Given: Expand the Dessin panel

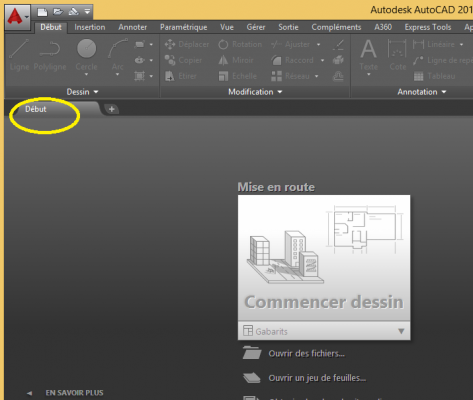Looking at the screenshot, I should [x=82, y=92].
